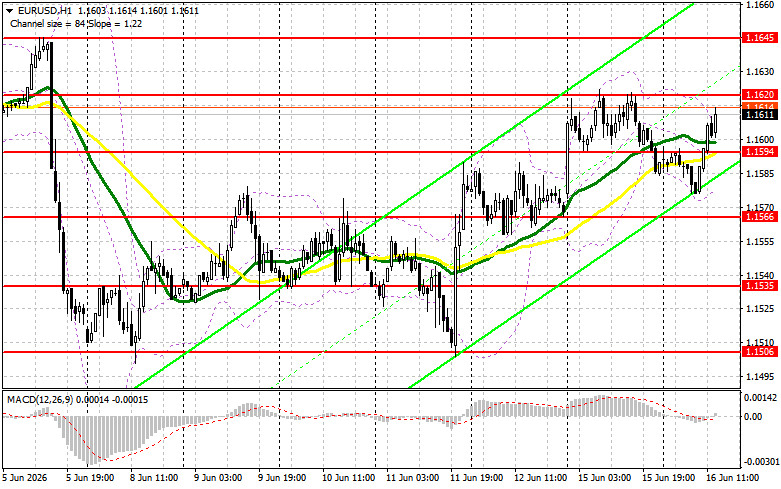Select the 1.1570 price scale value
The image size is (781, 489).
(760, 207)
